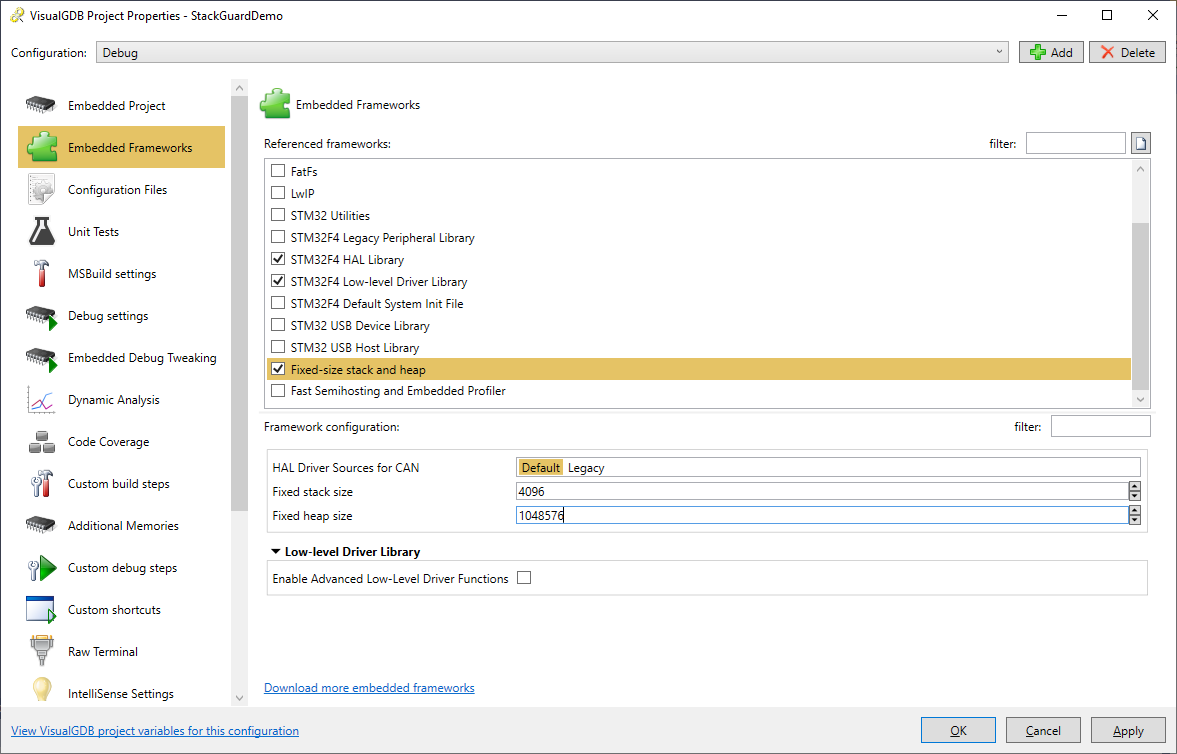Screen dimensions: 1177x754
Task: Increase the Fixed heap size value
Action: [x=1134, y=511]
